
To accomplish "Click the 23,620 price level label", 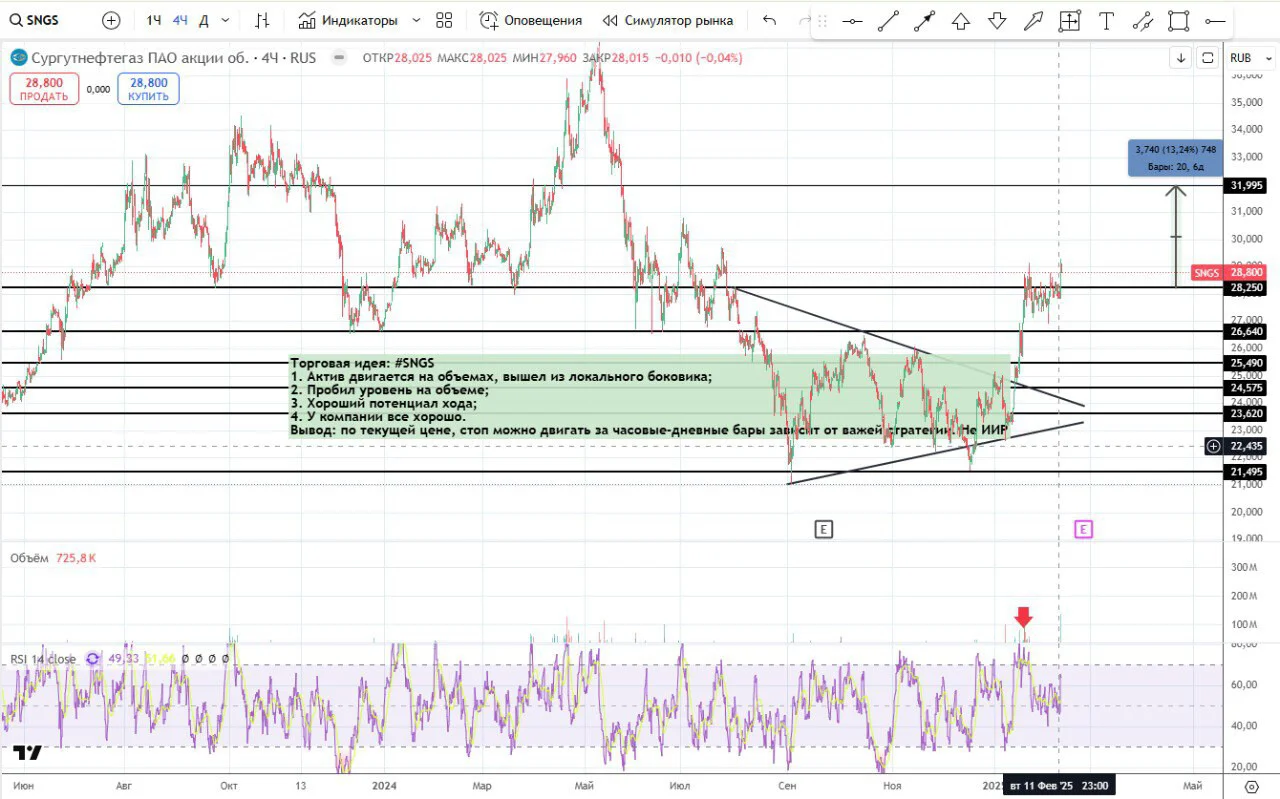I will (1247, 413).
